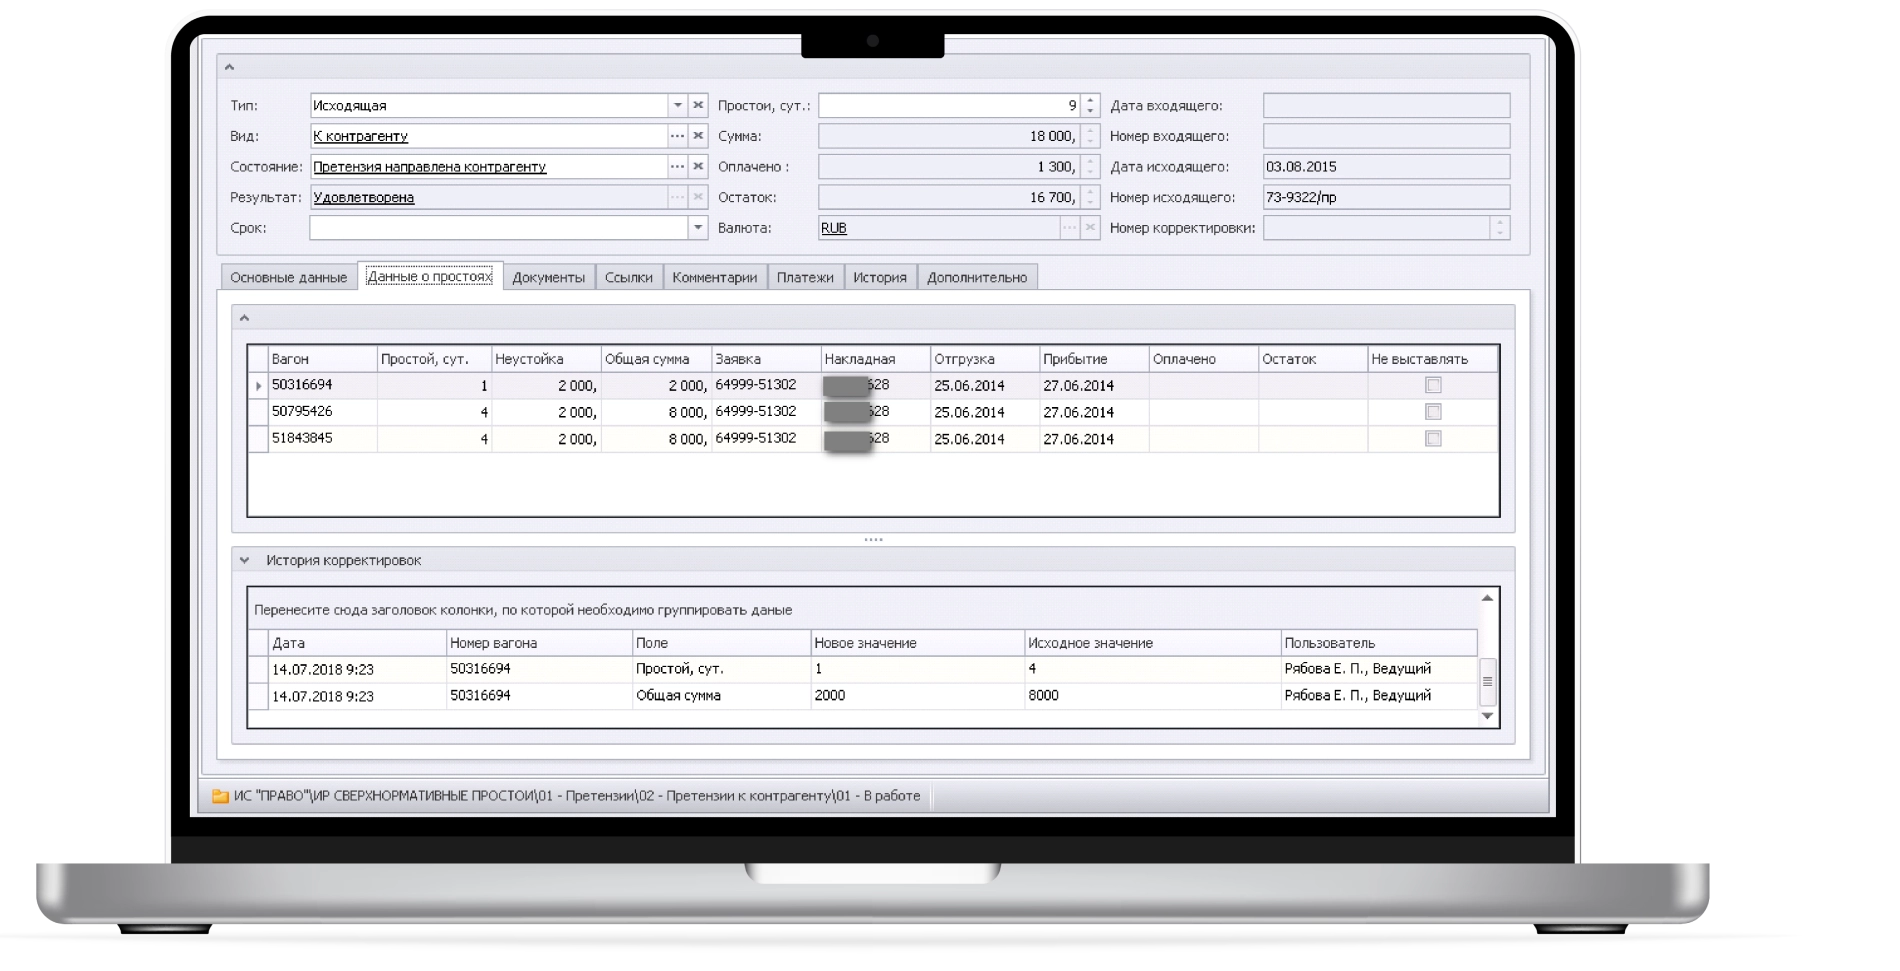This screenshot has width=1900, height=971.
Task: Open the Срок dropdown arrow
Action: [698, 228]
